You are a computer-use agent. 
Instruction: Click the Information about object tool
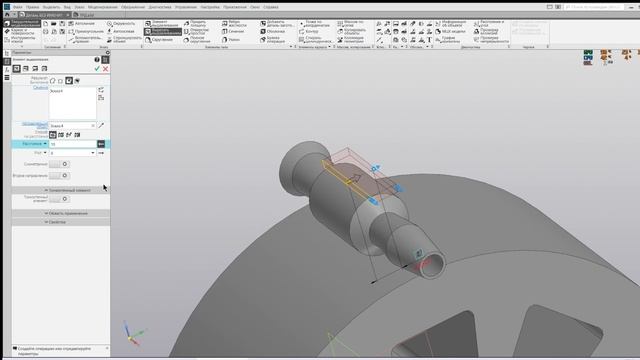click(x=451, y=23)
